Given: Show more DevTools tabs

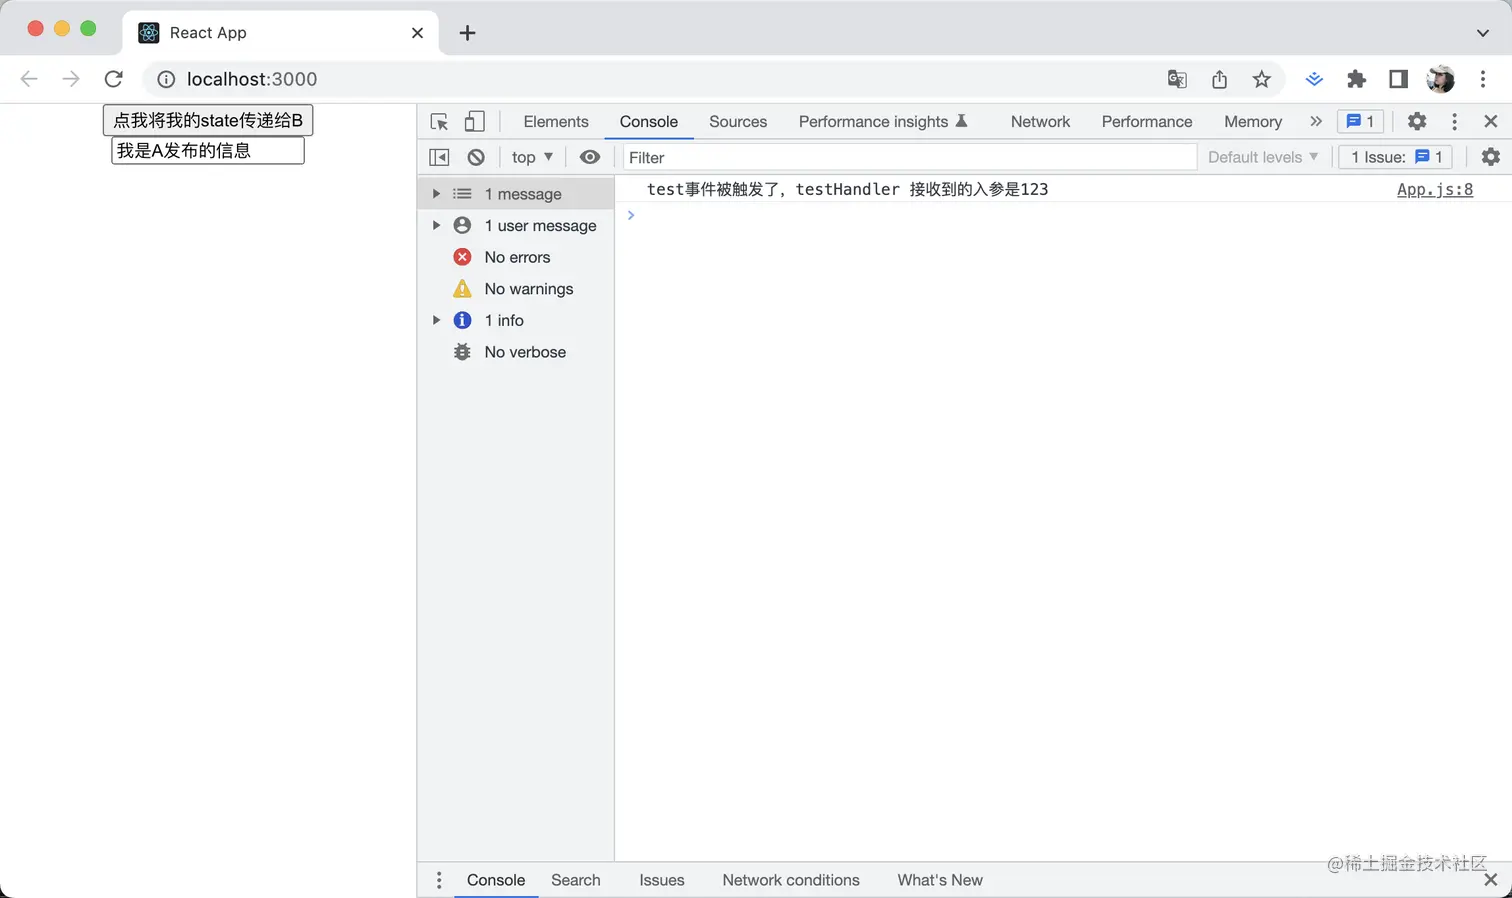Looking at the screenshot, I should click(1316, 121).
